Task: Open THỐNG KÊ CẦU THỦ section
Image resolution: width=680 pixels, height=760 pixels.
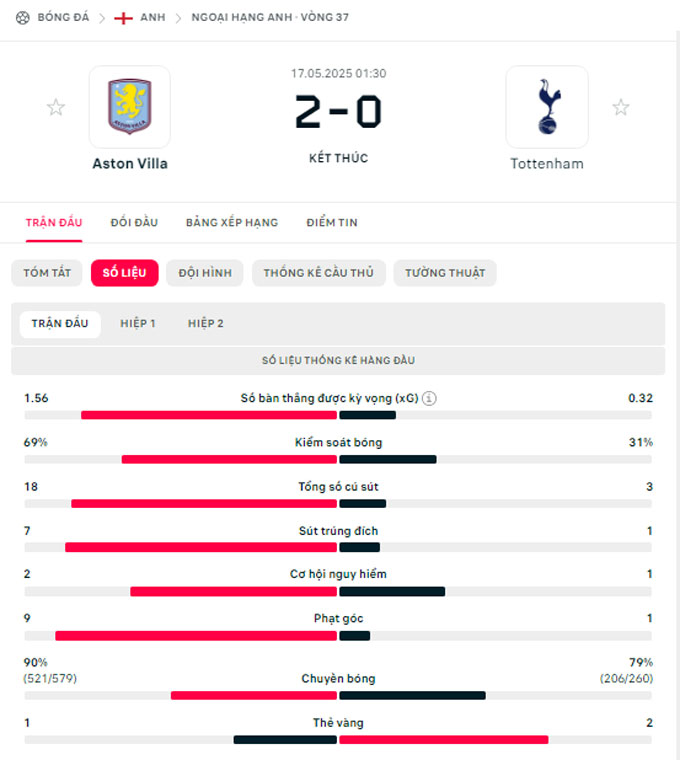Action: coord(318,273)
